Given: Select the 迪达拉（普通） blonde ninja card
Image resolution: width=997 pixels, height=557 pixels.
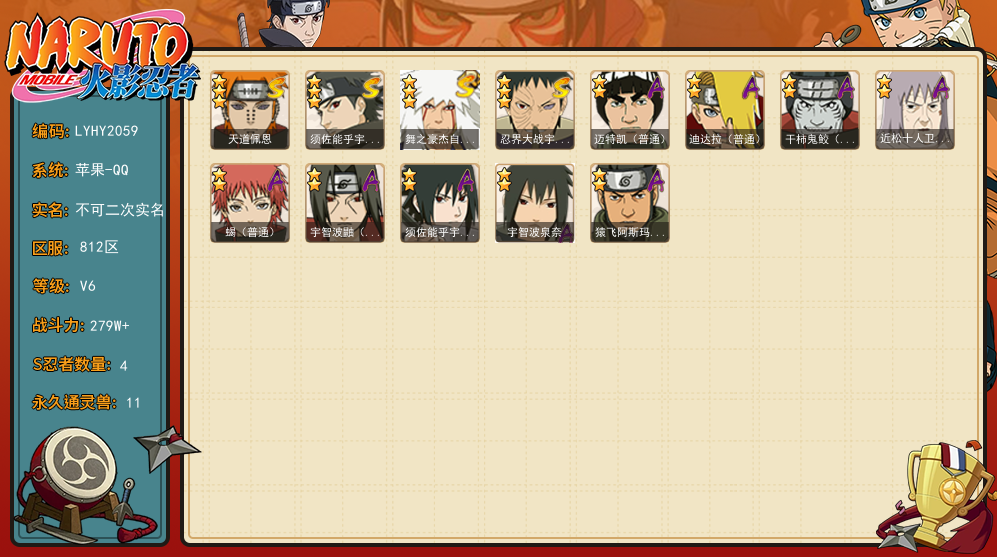Looking at the screenshot, I should (725, 110).
